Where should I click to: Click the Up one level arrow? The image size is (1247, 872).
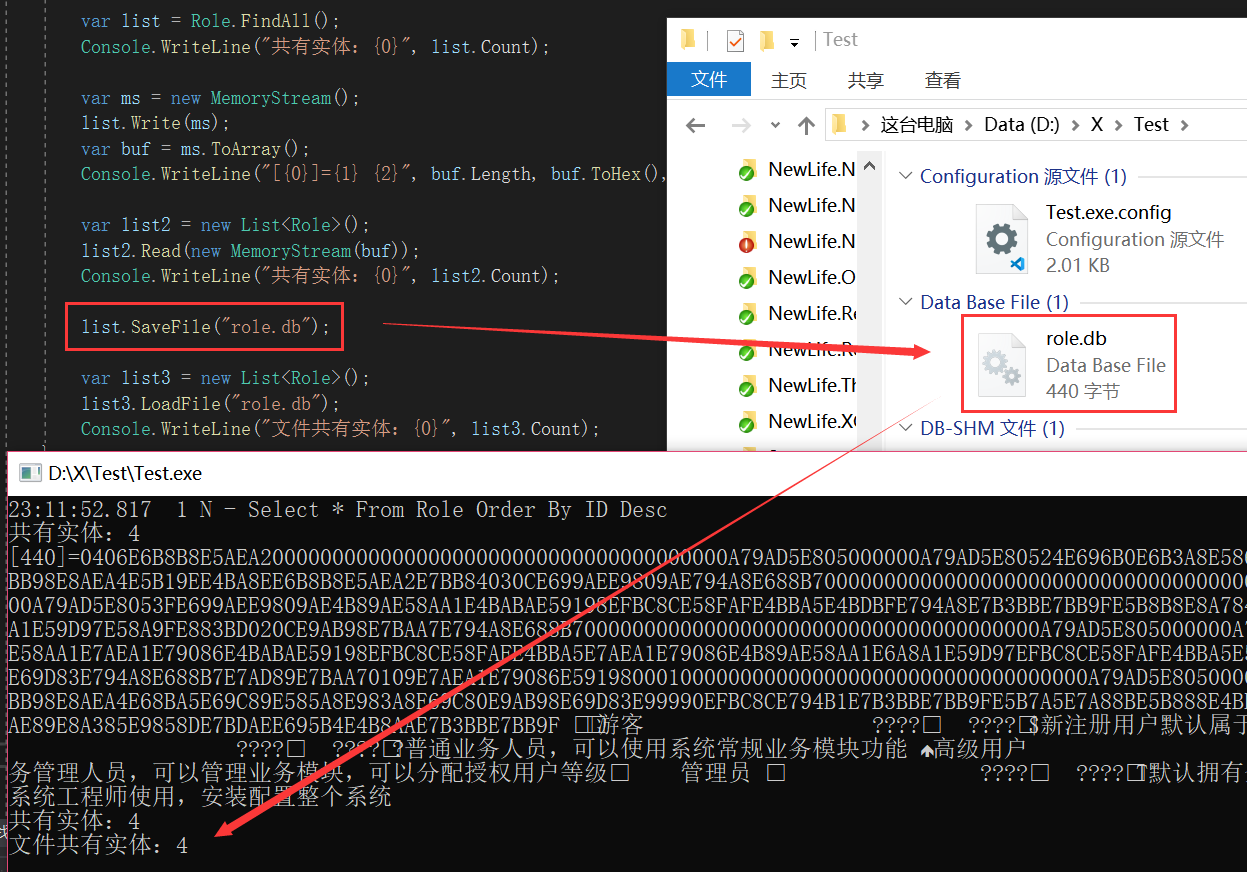pos(806,125)
